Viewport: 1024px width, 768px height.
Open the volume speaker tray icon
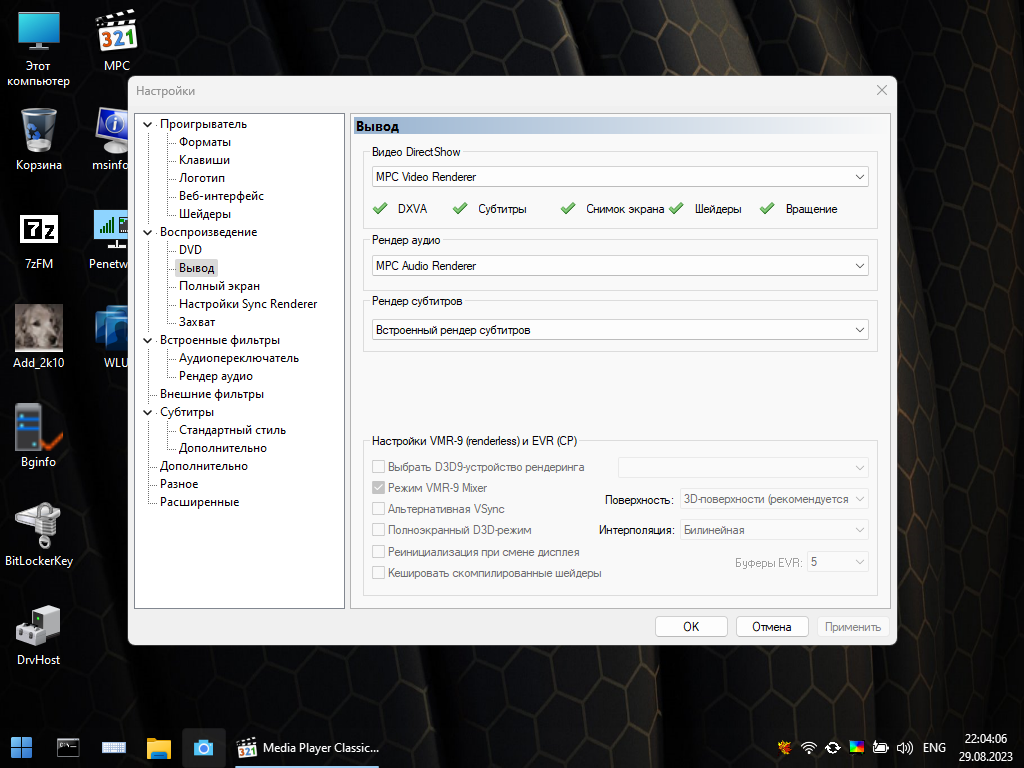point(904,748)
